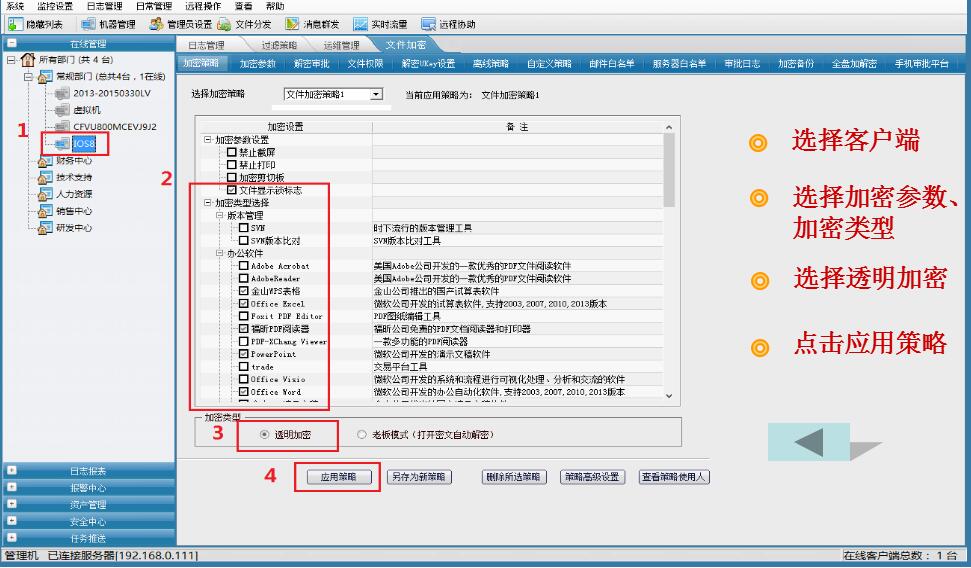Image resolution: width=971 pixels, height=568 pixels.
Task: Open 管理员设置 toolbar icon
Action: click(x=156, y=24)
